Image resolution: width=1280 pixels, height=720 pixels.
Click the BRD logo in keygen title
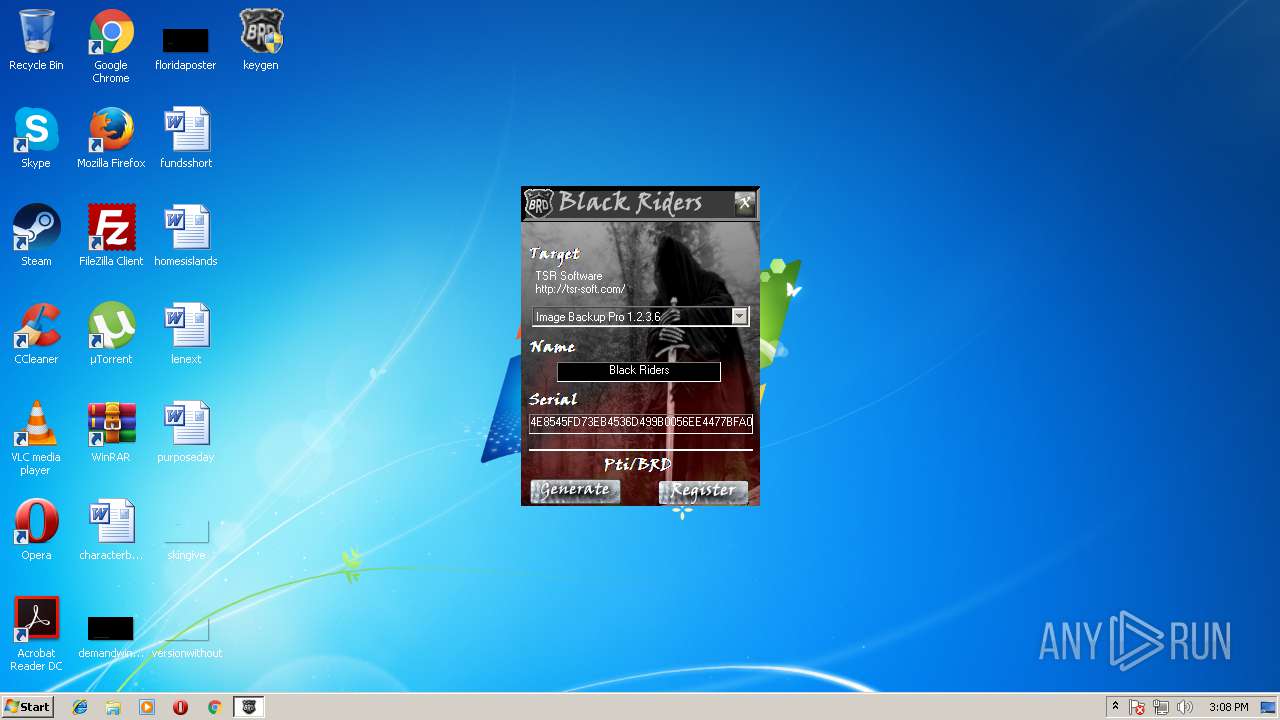point(539,204)
